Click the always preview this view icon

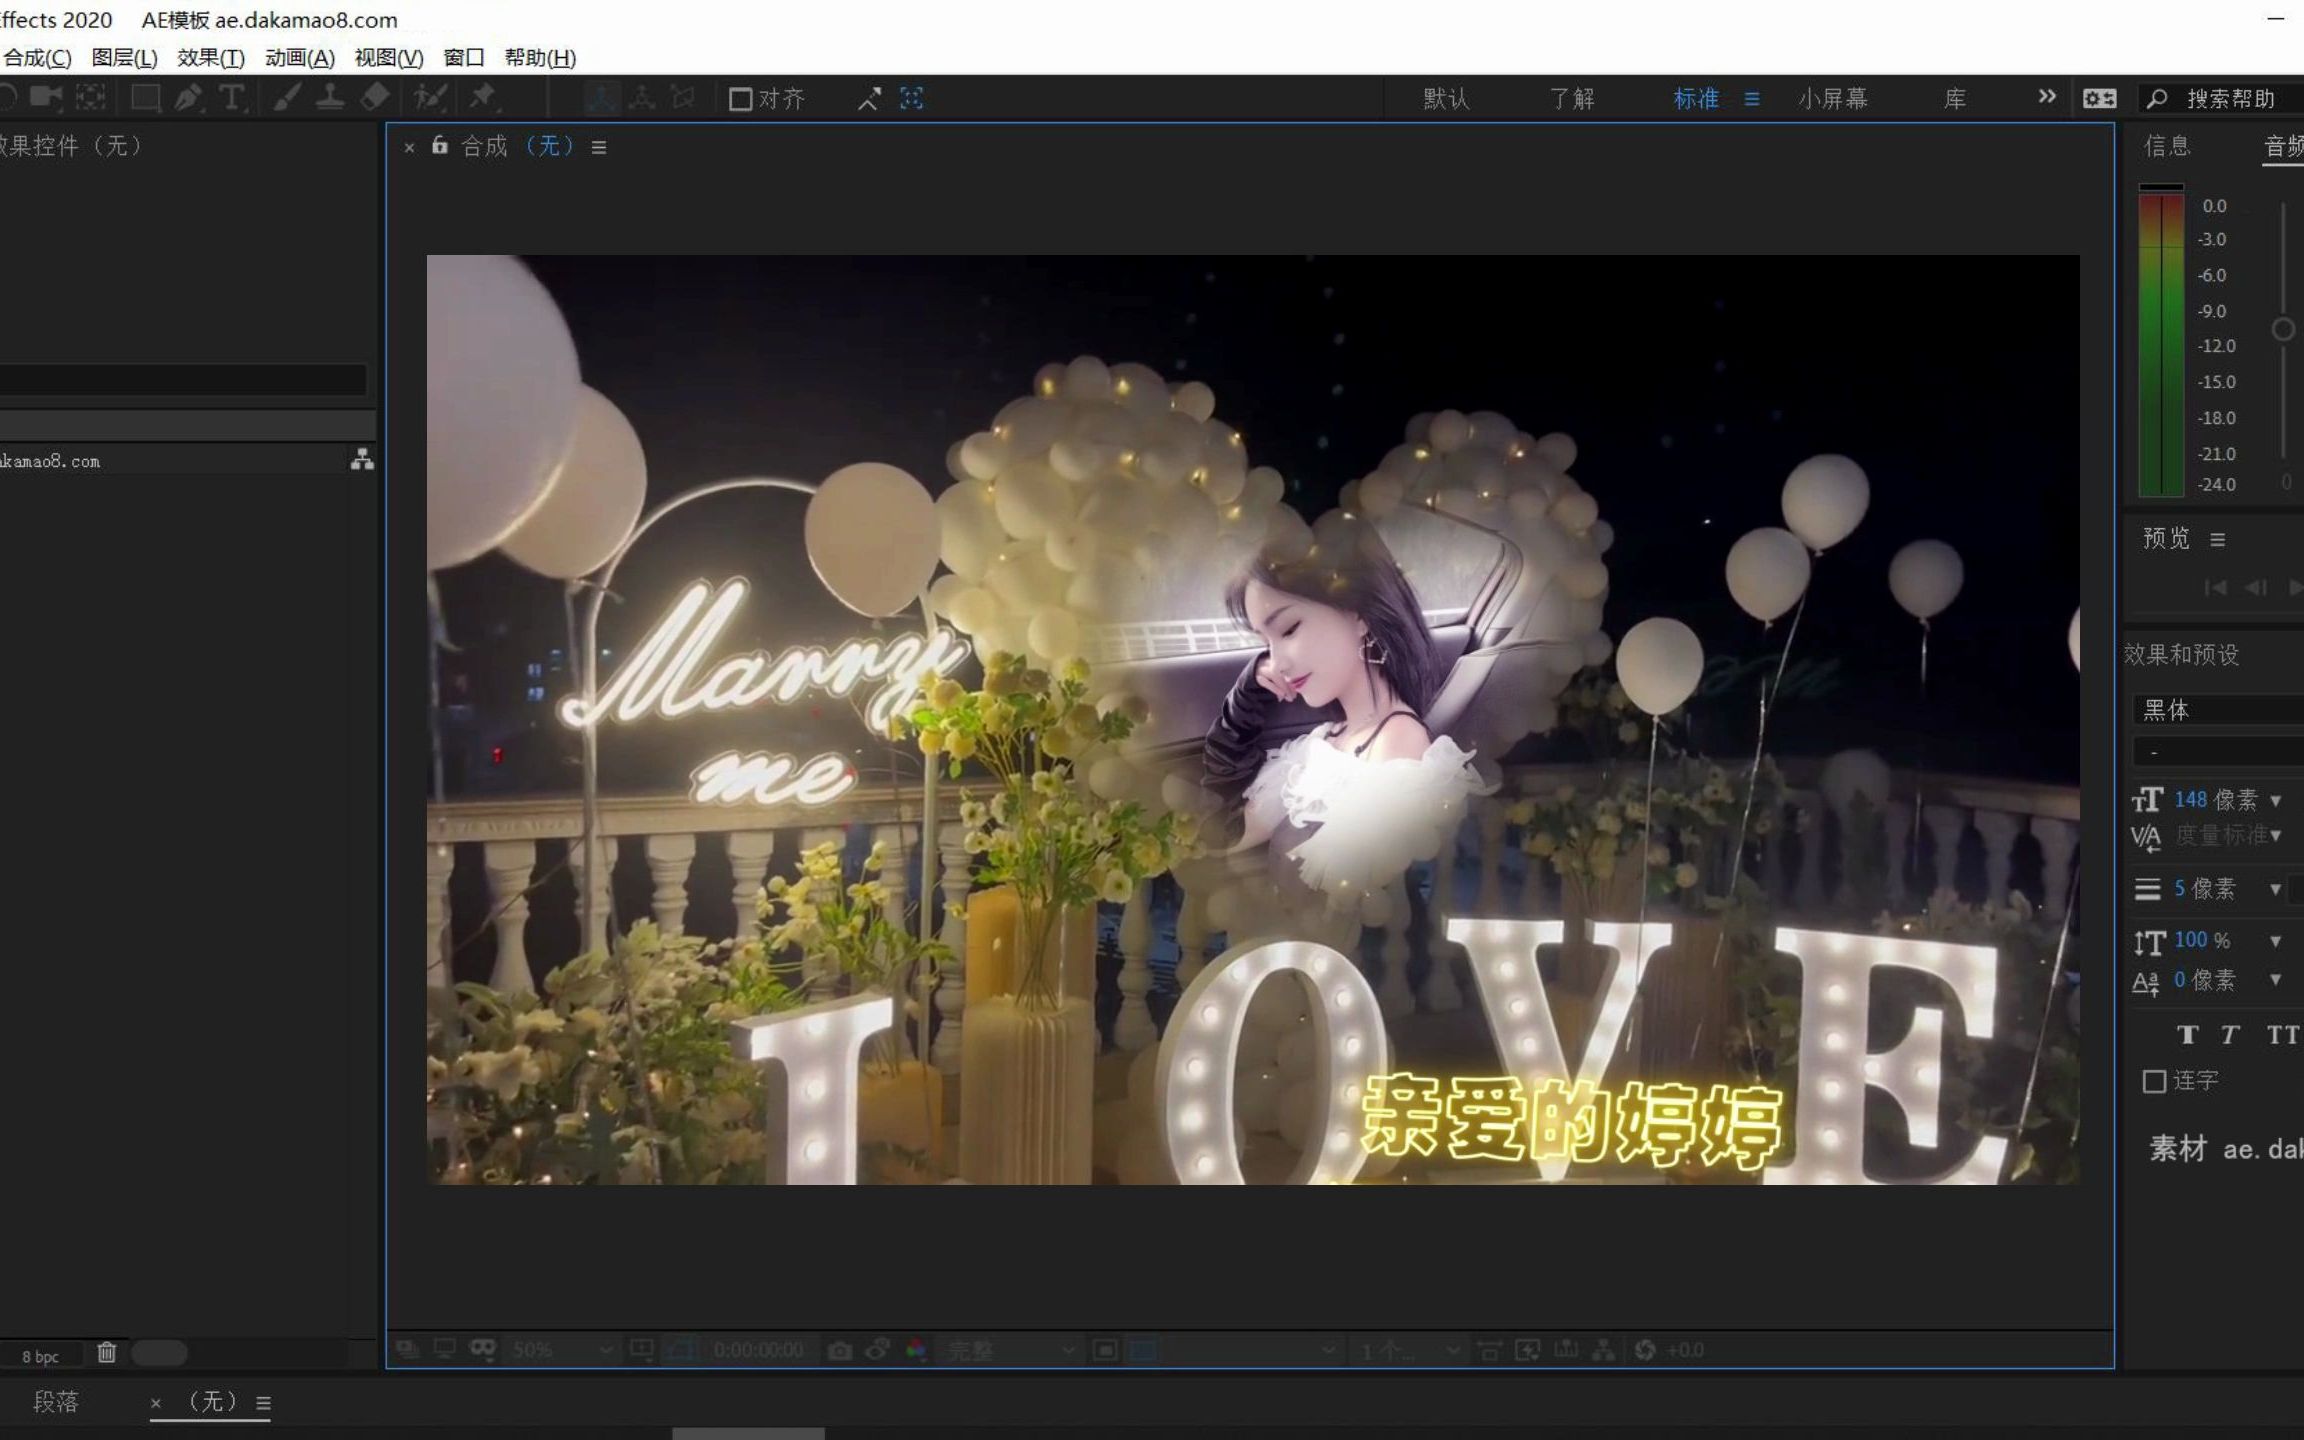(408, 1350)
